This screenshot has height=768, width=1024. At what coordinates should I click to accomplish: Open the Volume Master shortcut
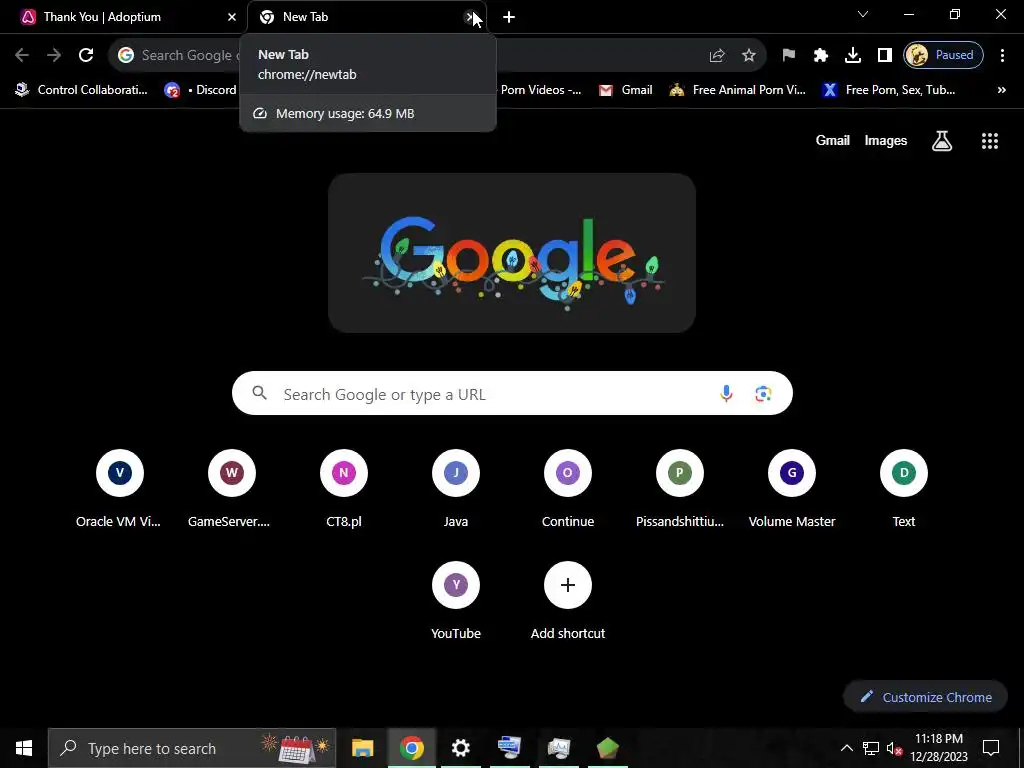pyautogui.click(x=792, y=488)
